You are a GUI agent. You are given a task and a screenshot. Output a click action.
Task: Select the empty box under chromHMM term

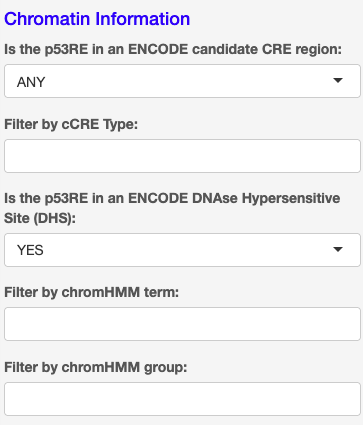point(182,324)
